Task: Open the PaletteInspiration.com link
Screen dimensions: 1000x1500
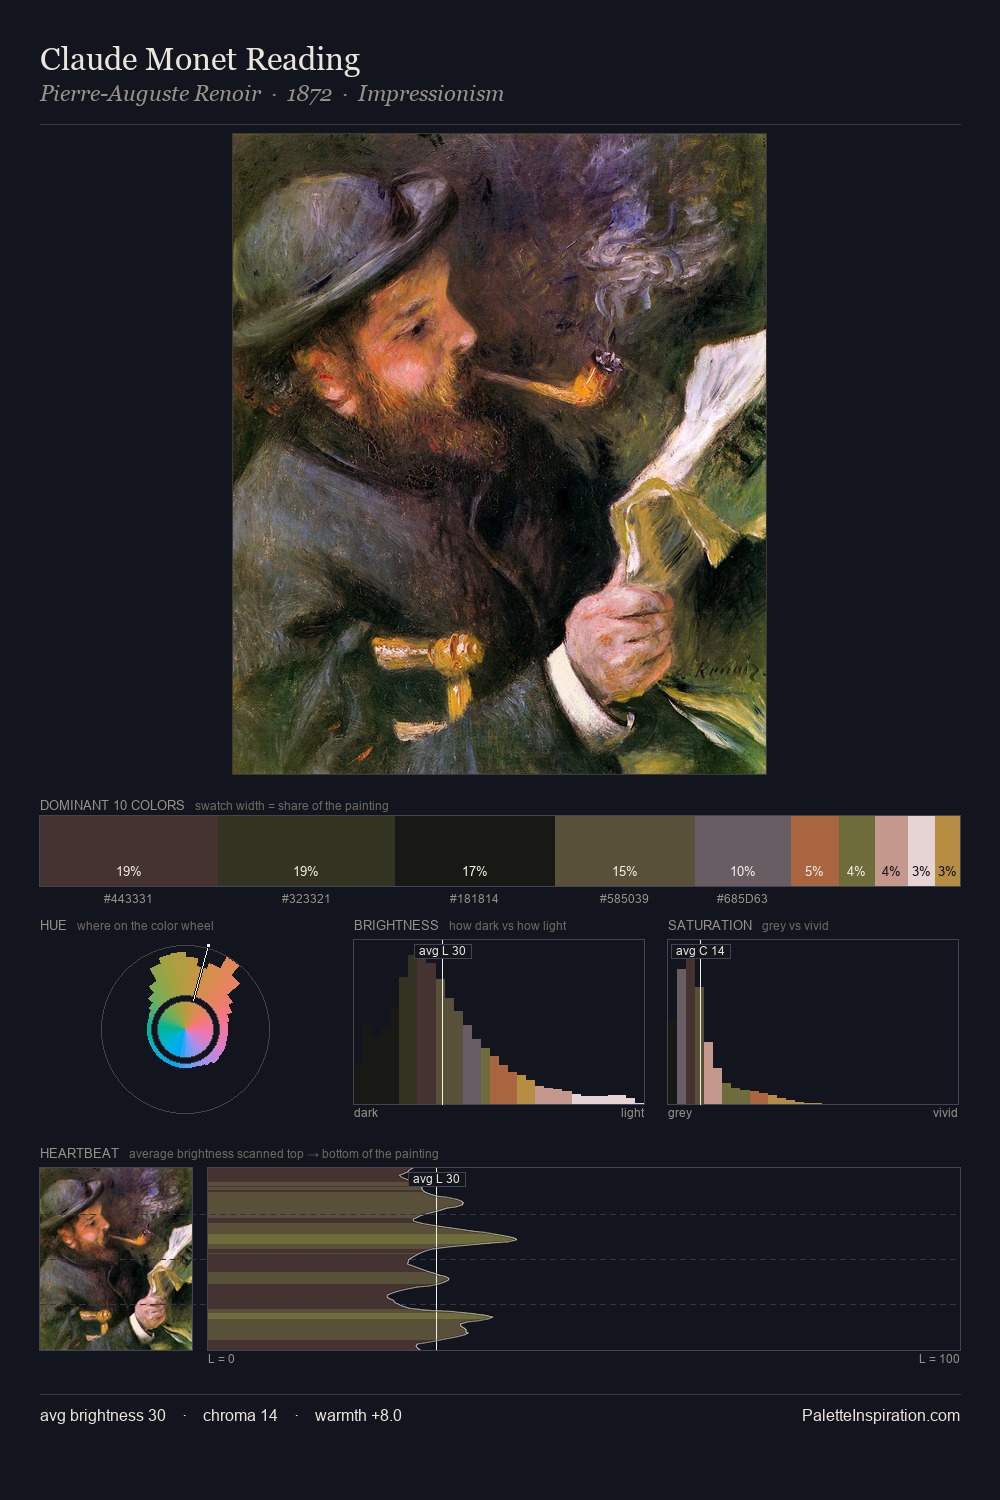Action: click(x=881, y=1415)
